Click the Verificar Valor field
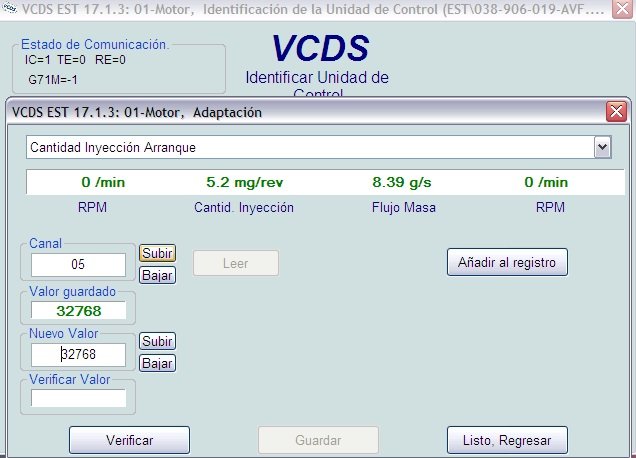The image size is (636, 458). coord(78,398)
